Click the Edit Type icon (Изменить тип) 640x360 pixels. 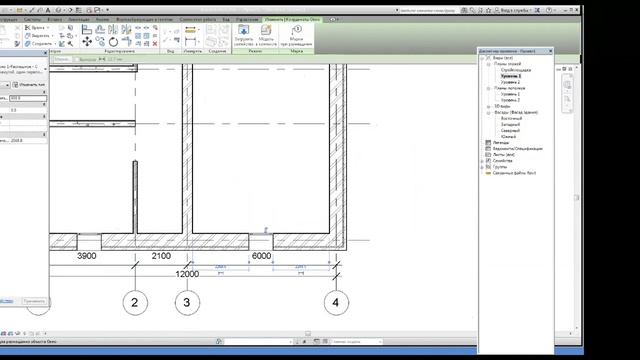coord(29,84)
